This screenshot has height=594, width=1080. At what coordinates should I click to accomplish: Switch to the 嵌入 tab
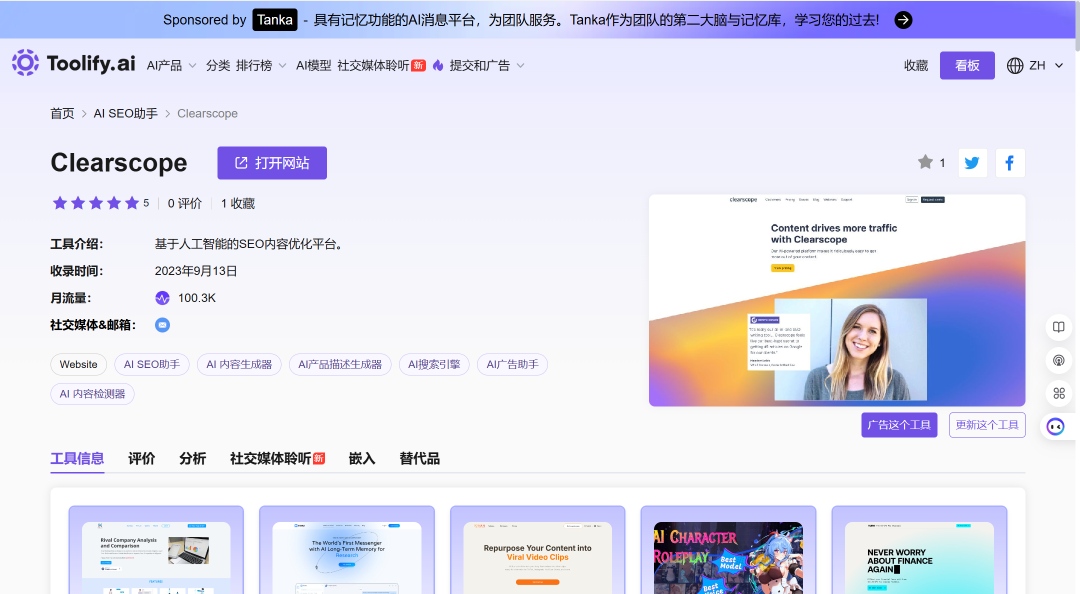click(x=362, y=458)
